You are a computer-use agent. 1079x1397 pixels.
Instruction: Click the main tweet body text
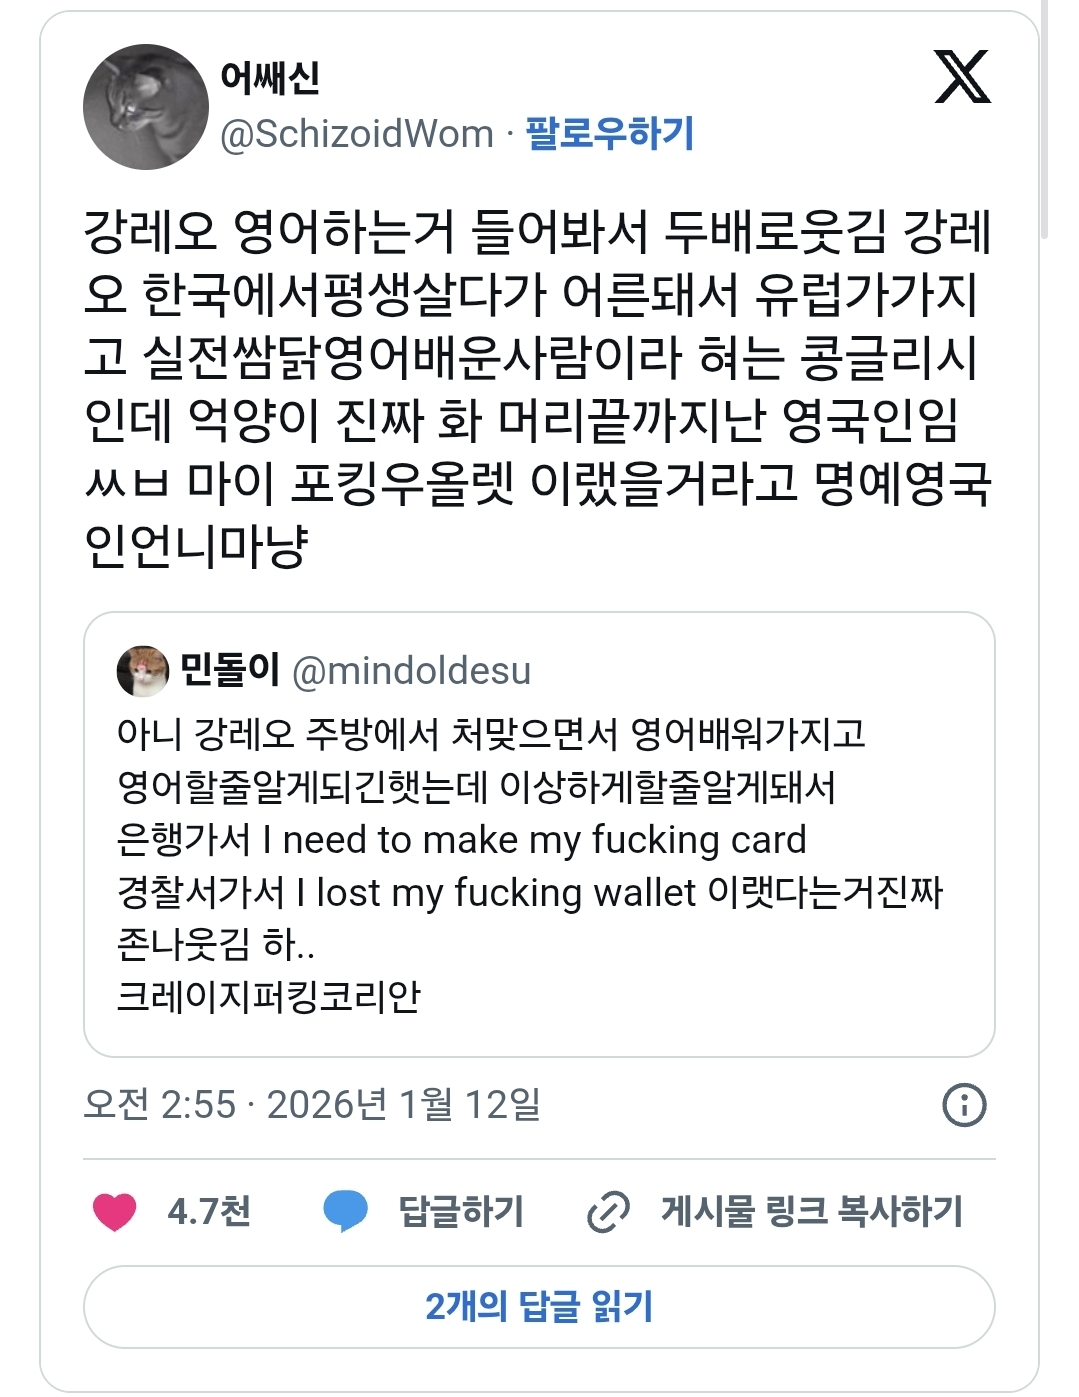(537, 388)
